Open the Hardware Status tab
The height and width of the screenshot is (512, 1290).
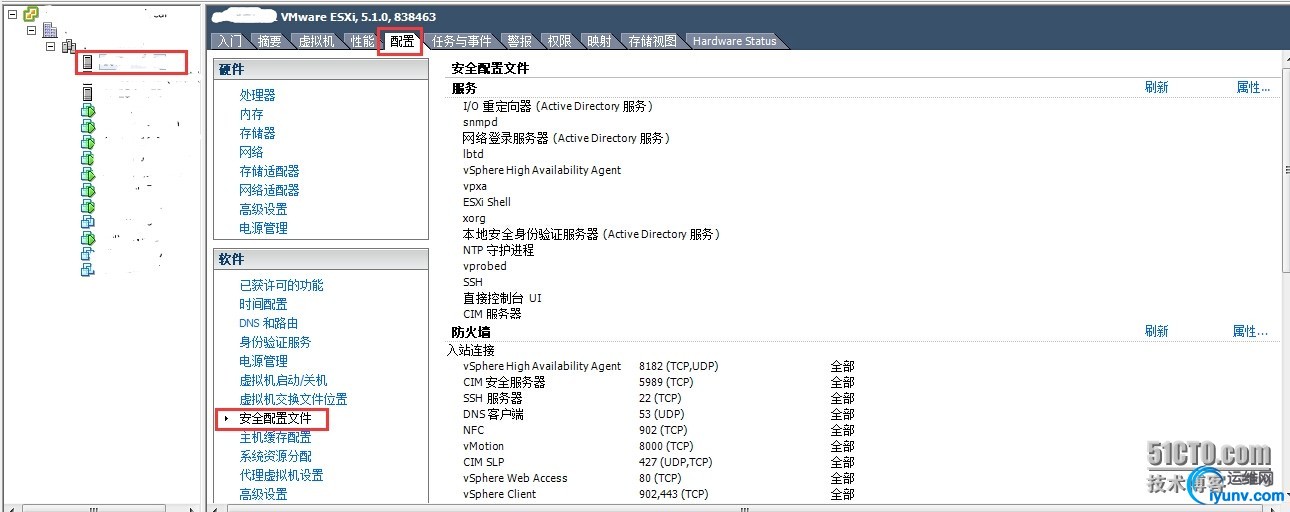click(735, 41)
